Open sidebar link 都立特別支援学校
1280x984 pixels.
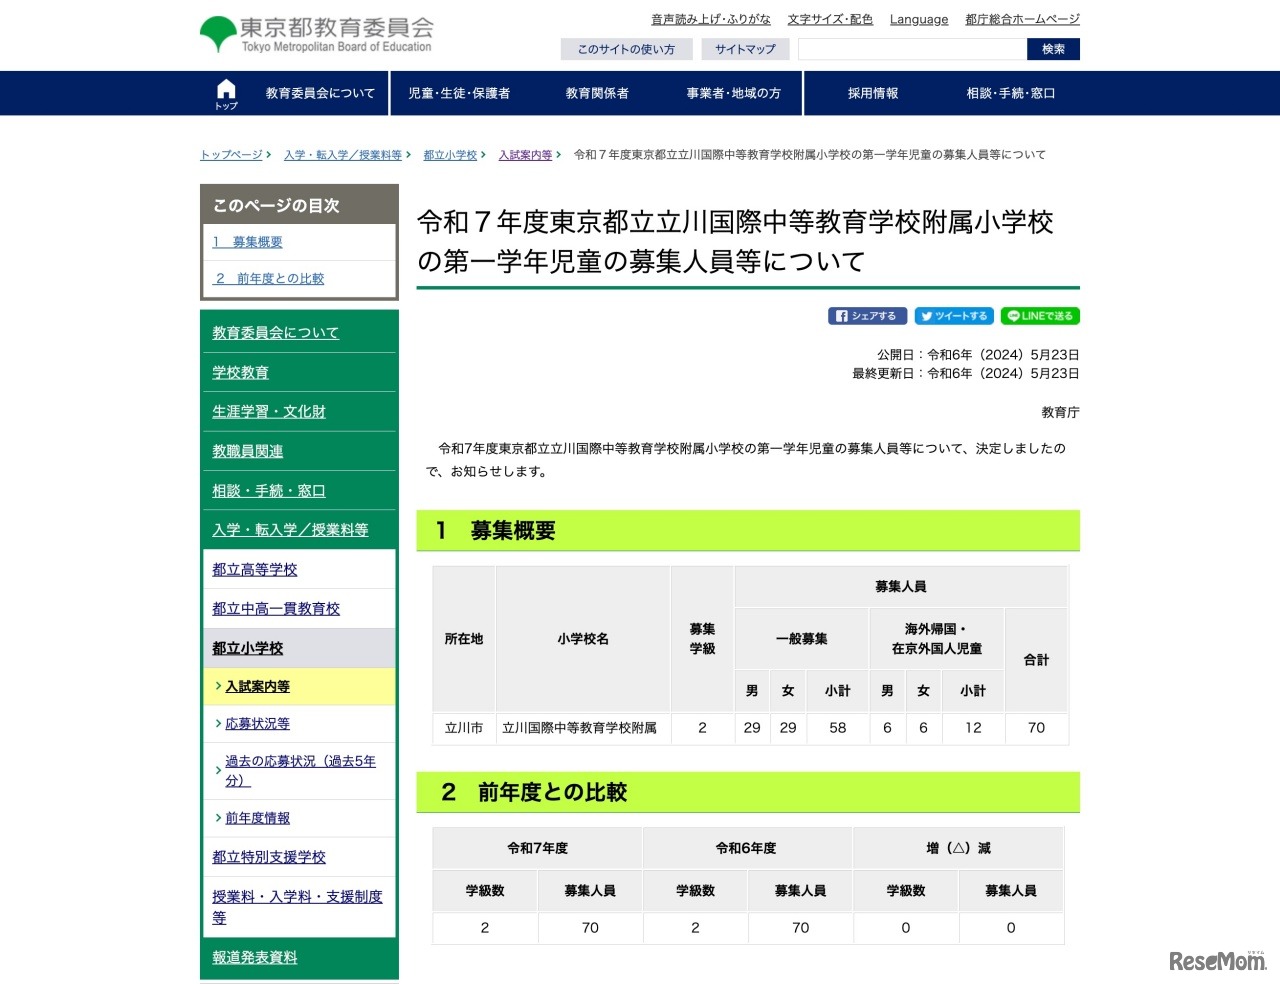click(x=269, y=857)
